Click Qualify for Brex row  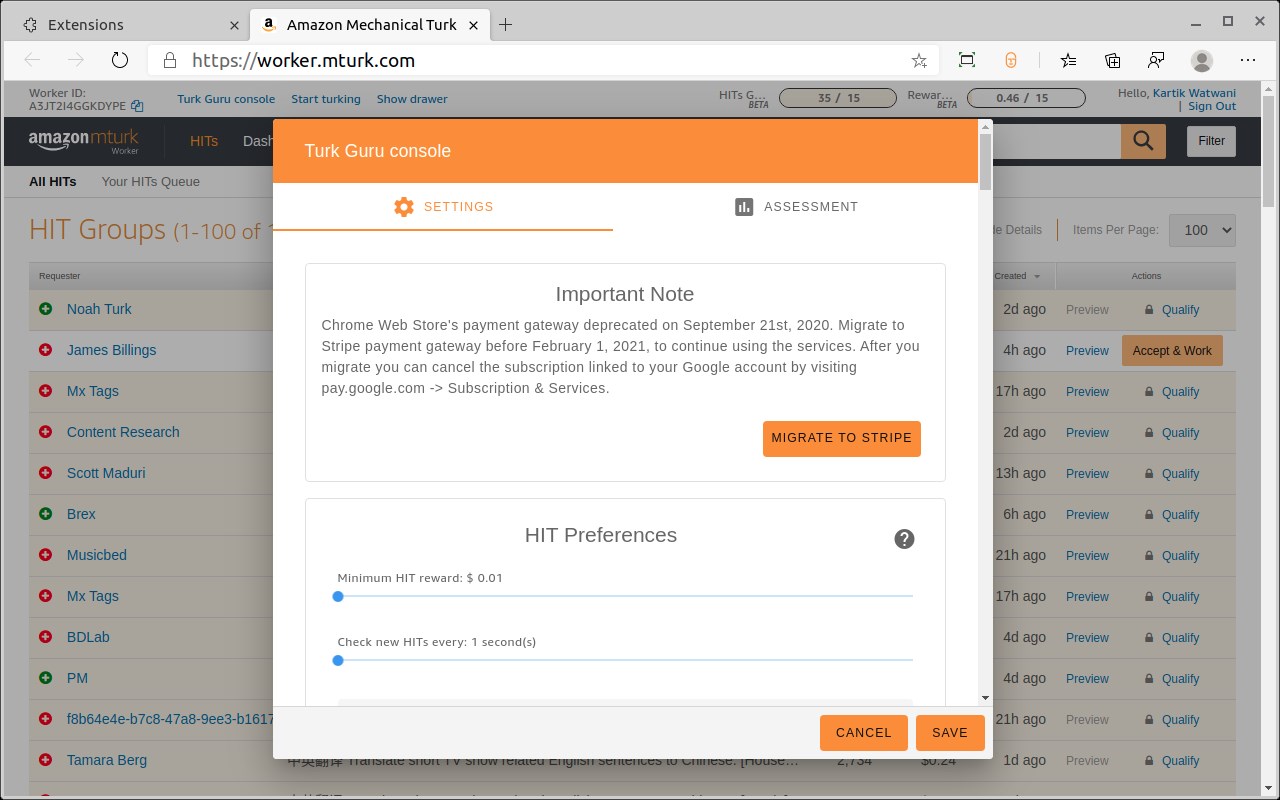(1180, 515)
